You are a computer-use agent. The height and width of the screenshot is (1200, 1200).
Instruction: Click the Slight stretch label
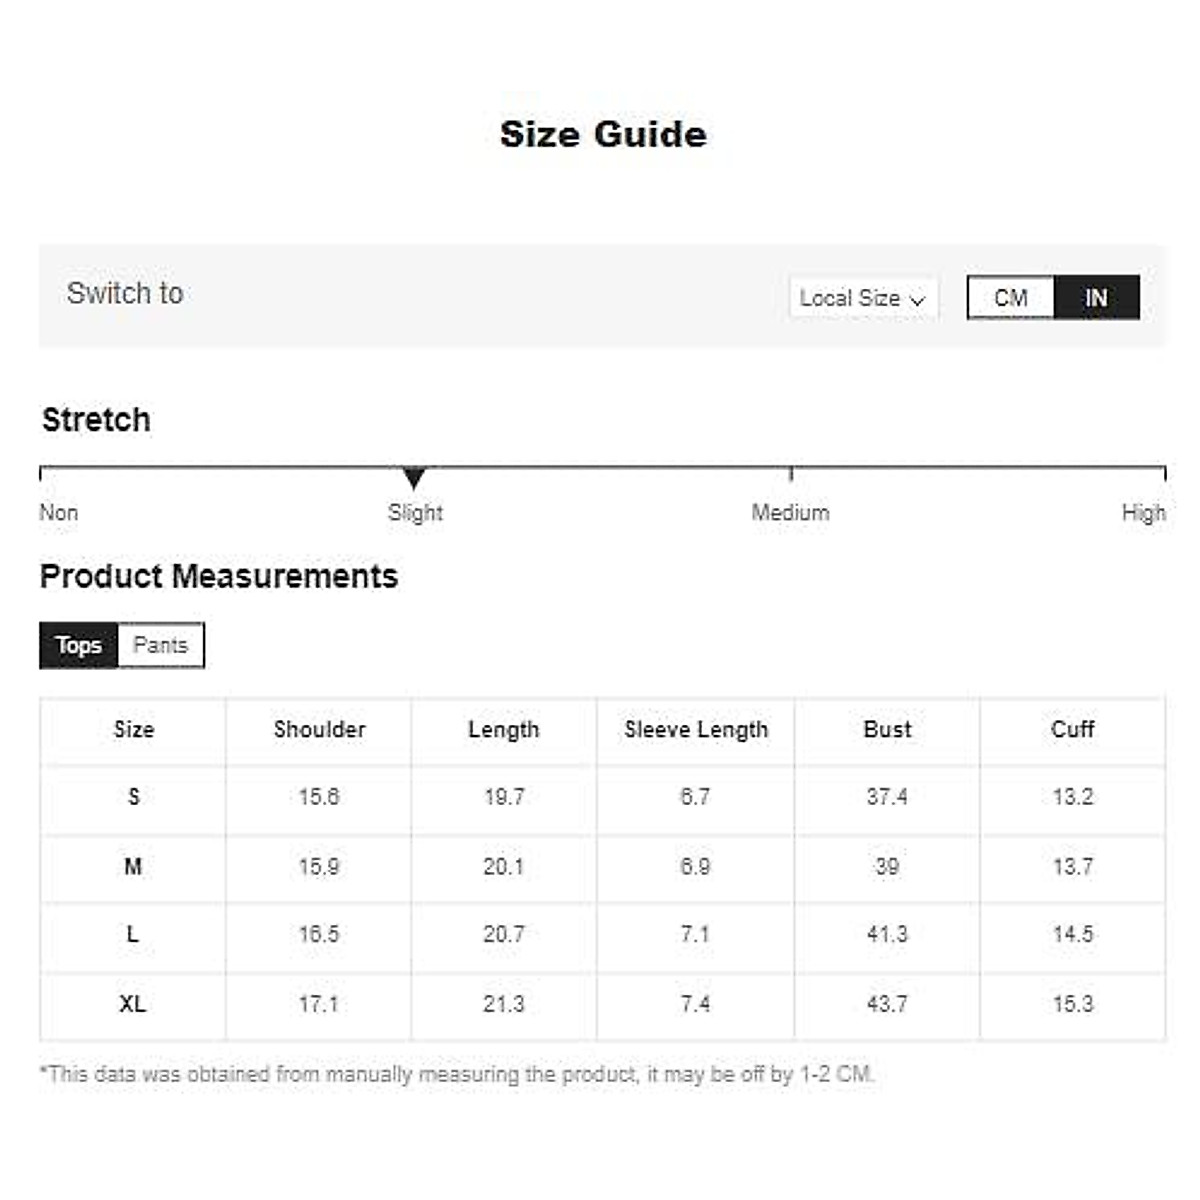415,513
